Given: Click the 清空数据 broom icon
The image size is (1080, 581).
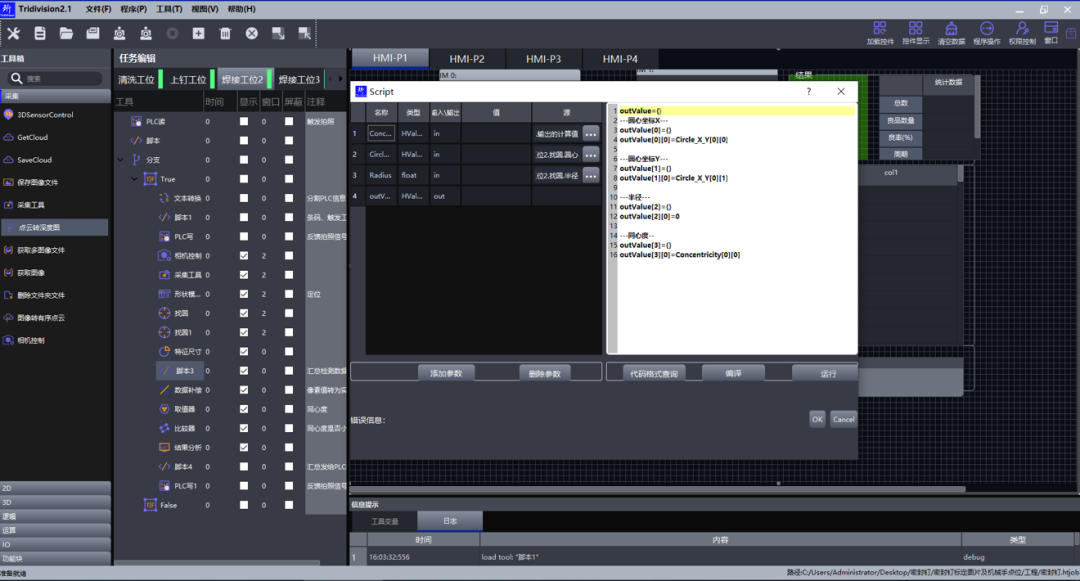Looking at the screenshot, I should coord(951,29).
